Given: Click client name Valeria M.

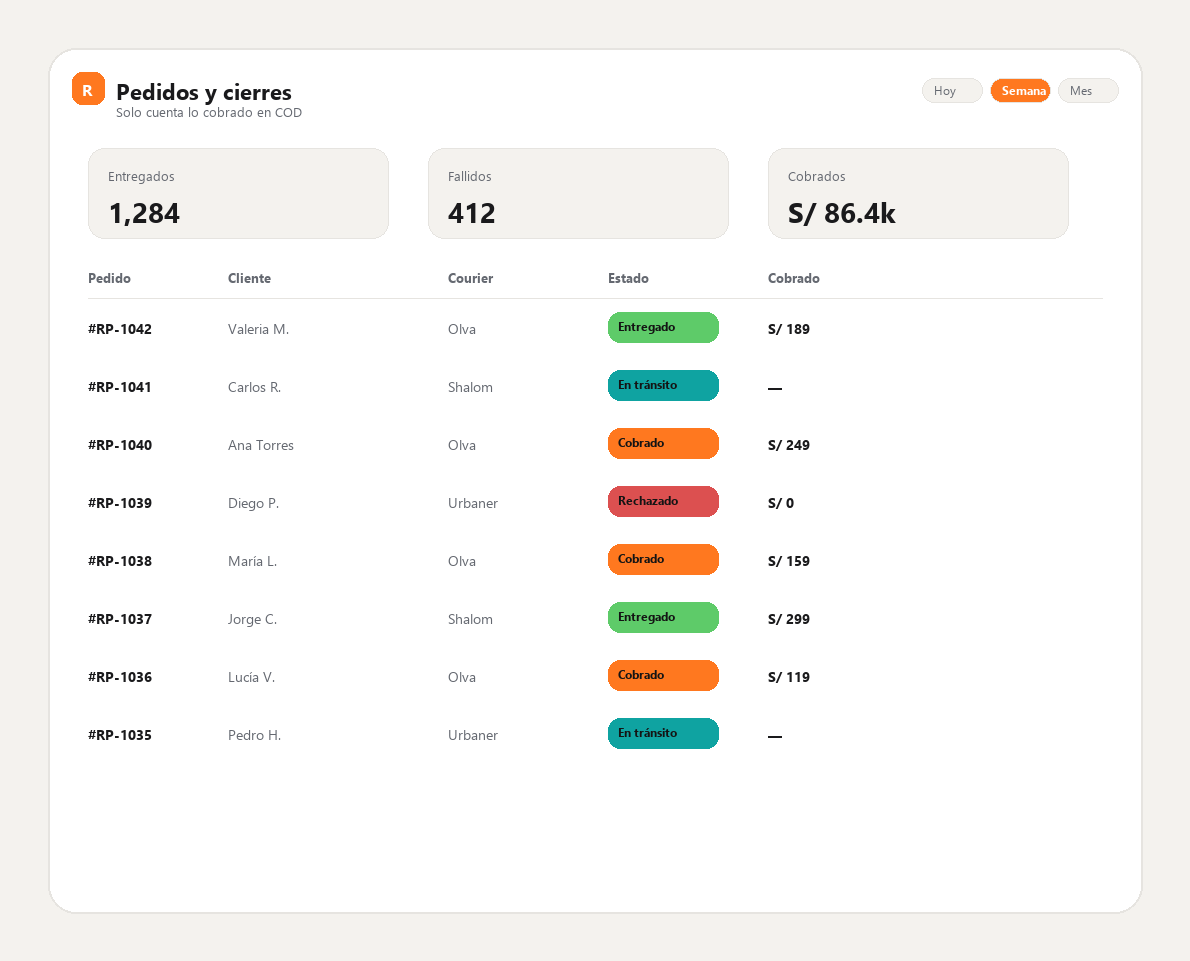Looking at the screenshot, I should [258, 329].
